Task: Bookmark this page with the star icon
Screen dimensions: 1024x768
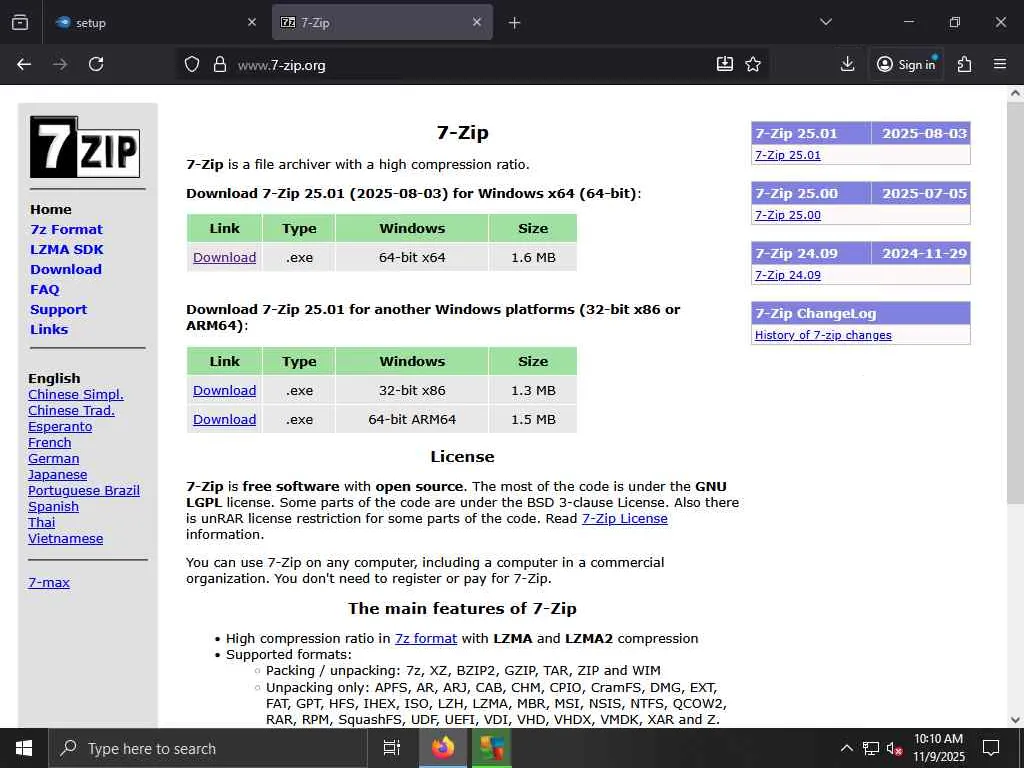Action: pyautogui.click(x=753, y=64)
